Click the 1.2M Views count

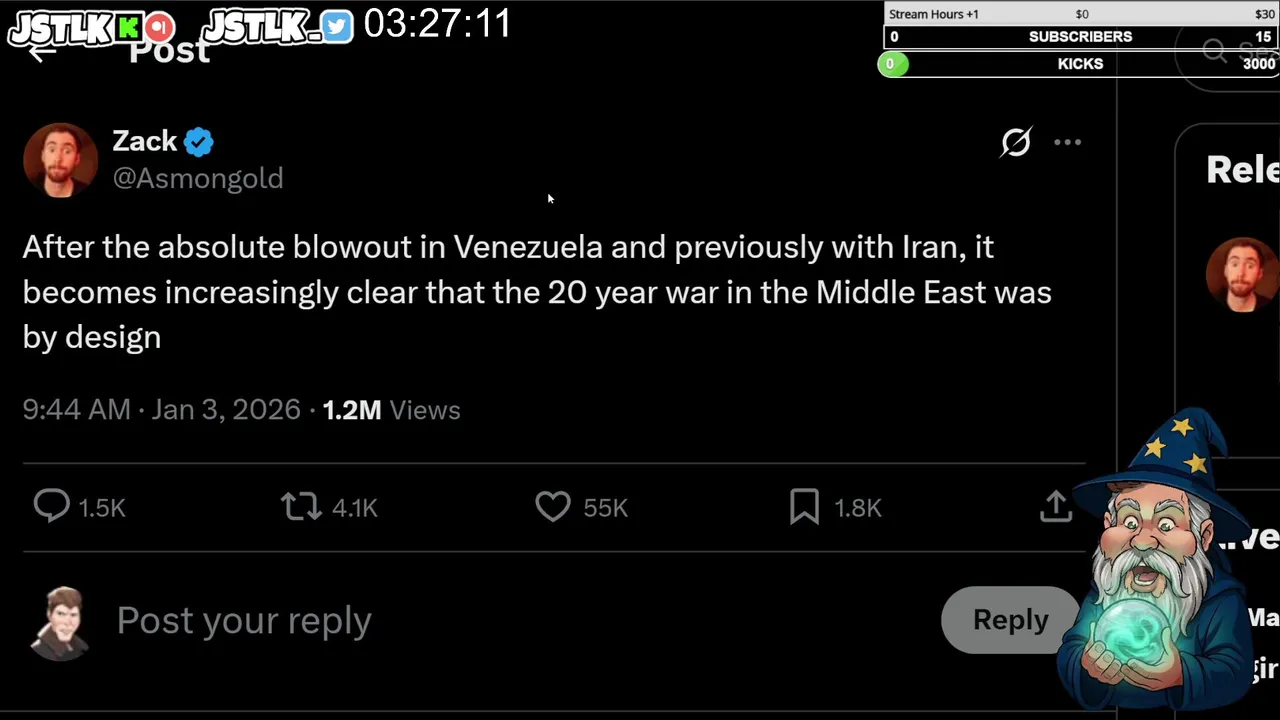coord(391,410)
